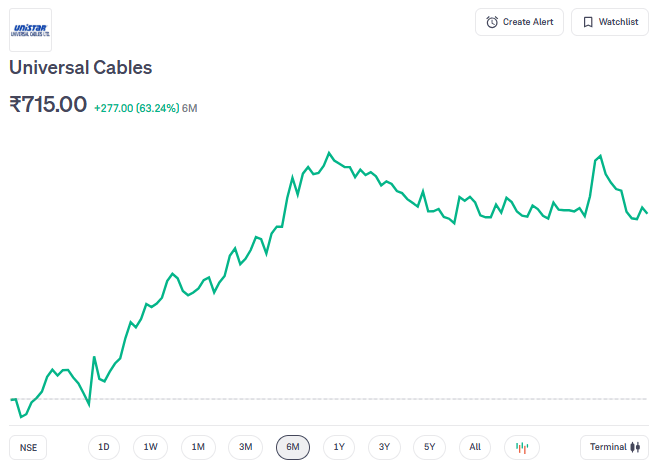Show the All time price history

[475, 447]
